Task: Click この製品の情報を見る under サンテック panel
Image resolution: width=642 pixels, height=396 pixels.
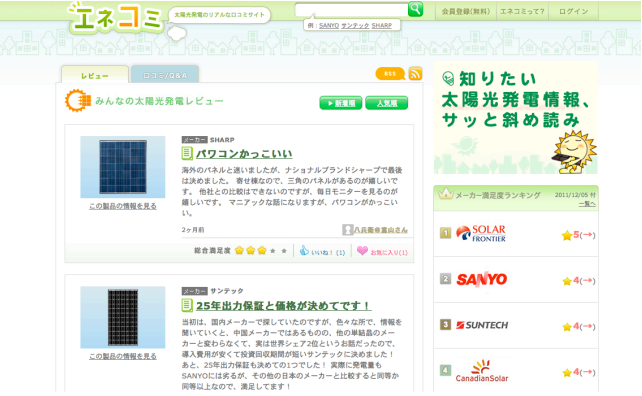Action: (x=123, y=356)
